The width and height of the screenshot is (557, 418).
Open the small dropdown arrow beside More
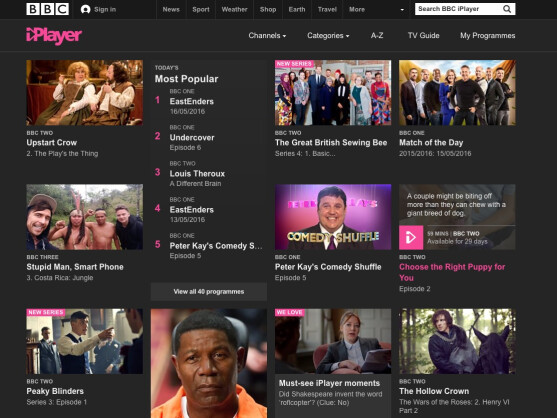pyautogui.click(x=402, y=10)
